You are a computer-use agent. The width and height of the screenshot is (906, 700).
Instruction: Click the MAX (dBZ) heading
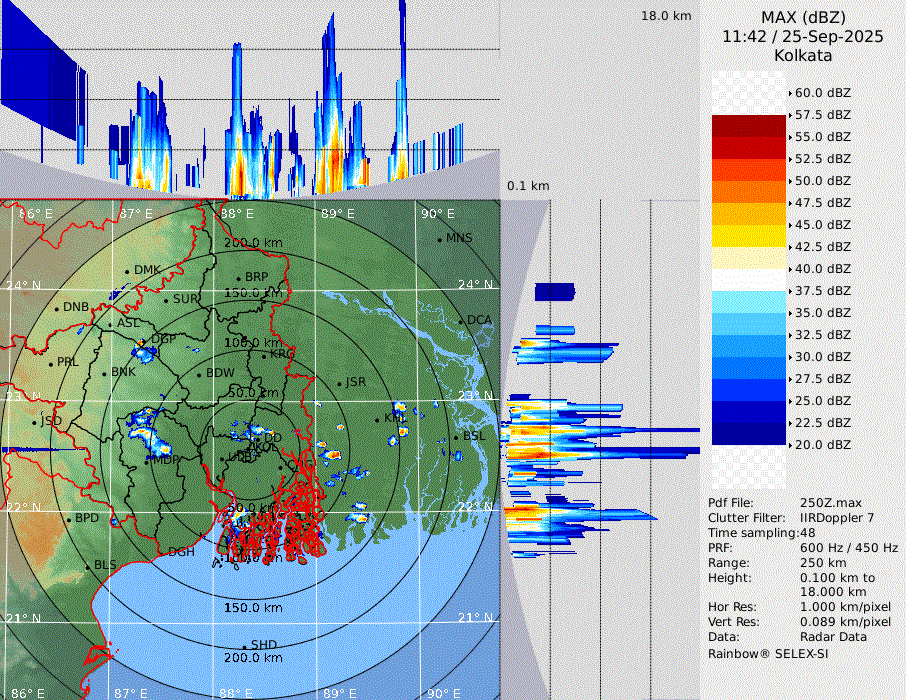(802, 17)
